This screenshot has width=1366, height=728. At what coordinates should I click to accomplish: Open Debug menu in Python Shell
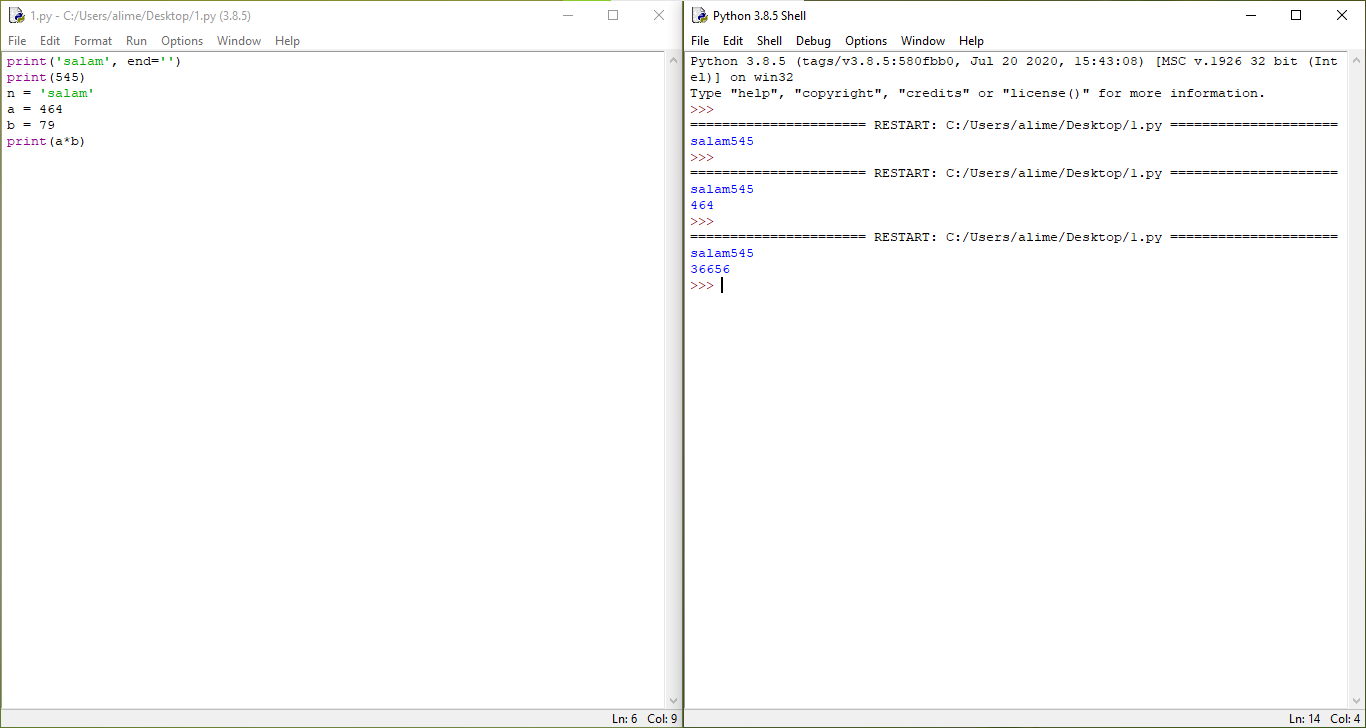tap(813, 41)
